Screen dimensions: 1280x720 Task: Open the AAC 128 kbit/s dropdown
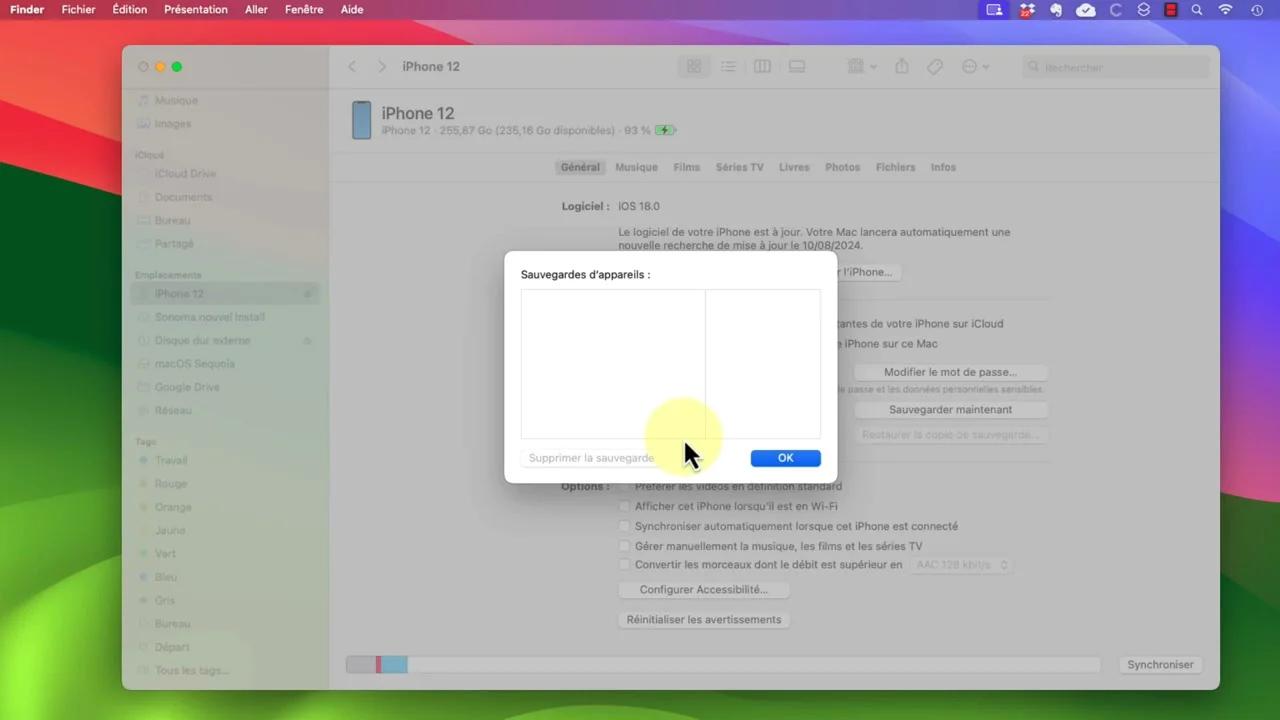coord(961,564)
